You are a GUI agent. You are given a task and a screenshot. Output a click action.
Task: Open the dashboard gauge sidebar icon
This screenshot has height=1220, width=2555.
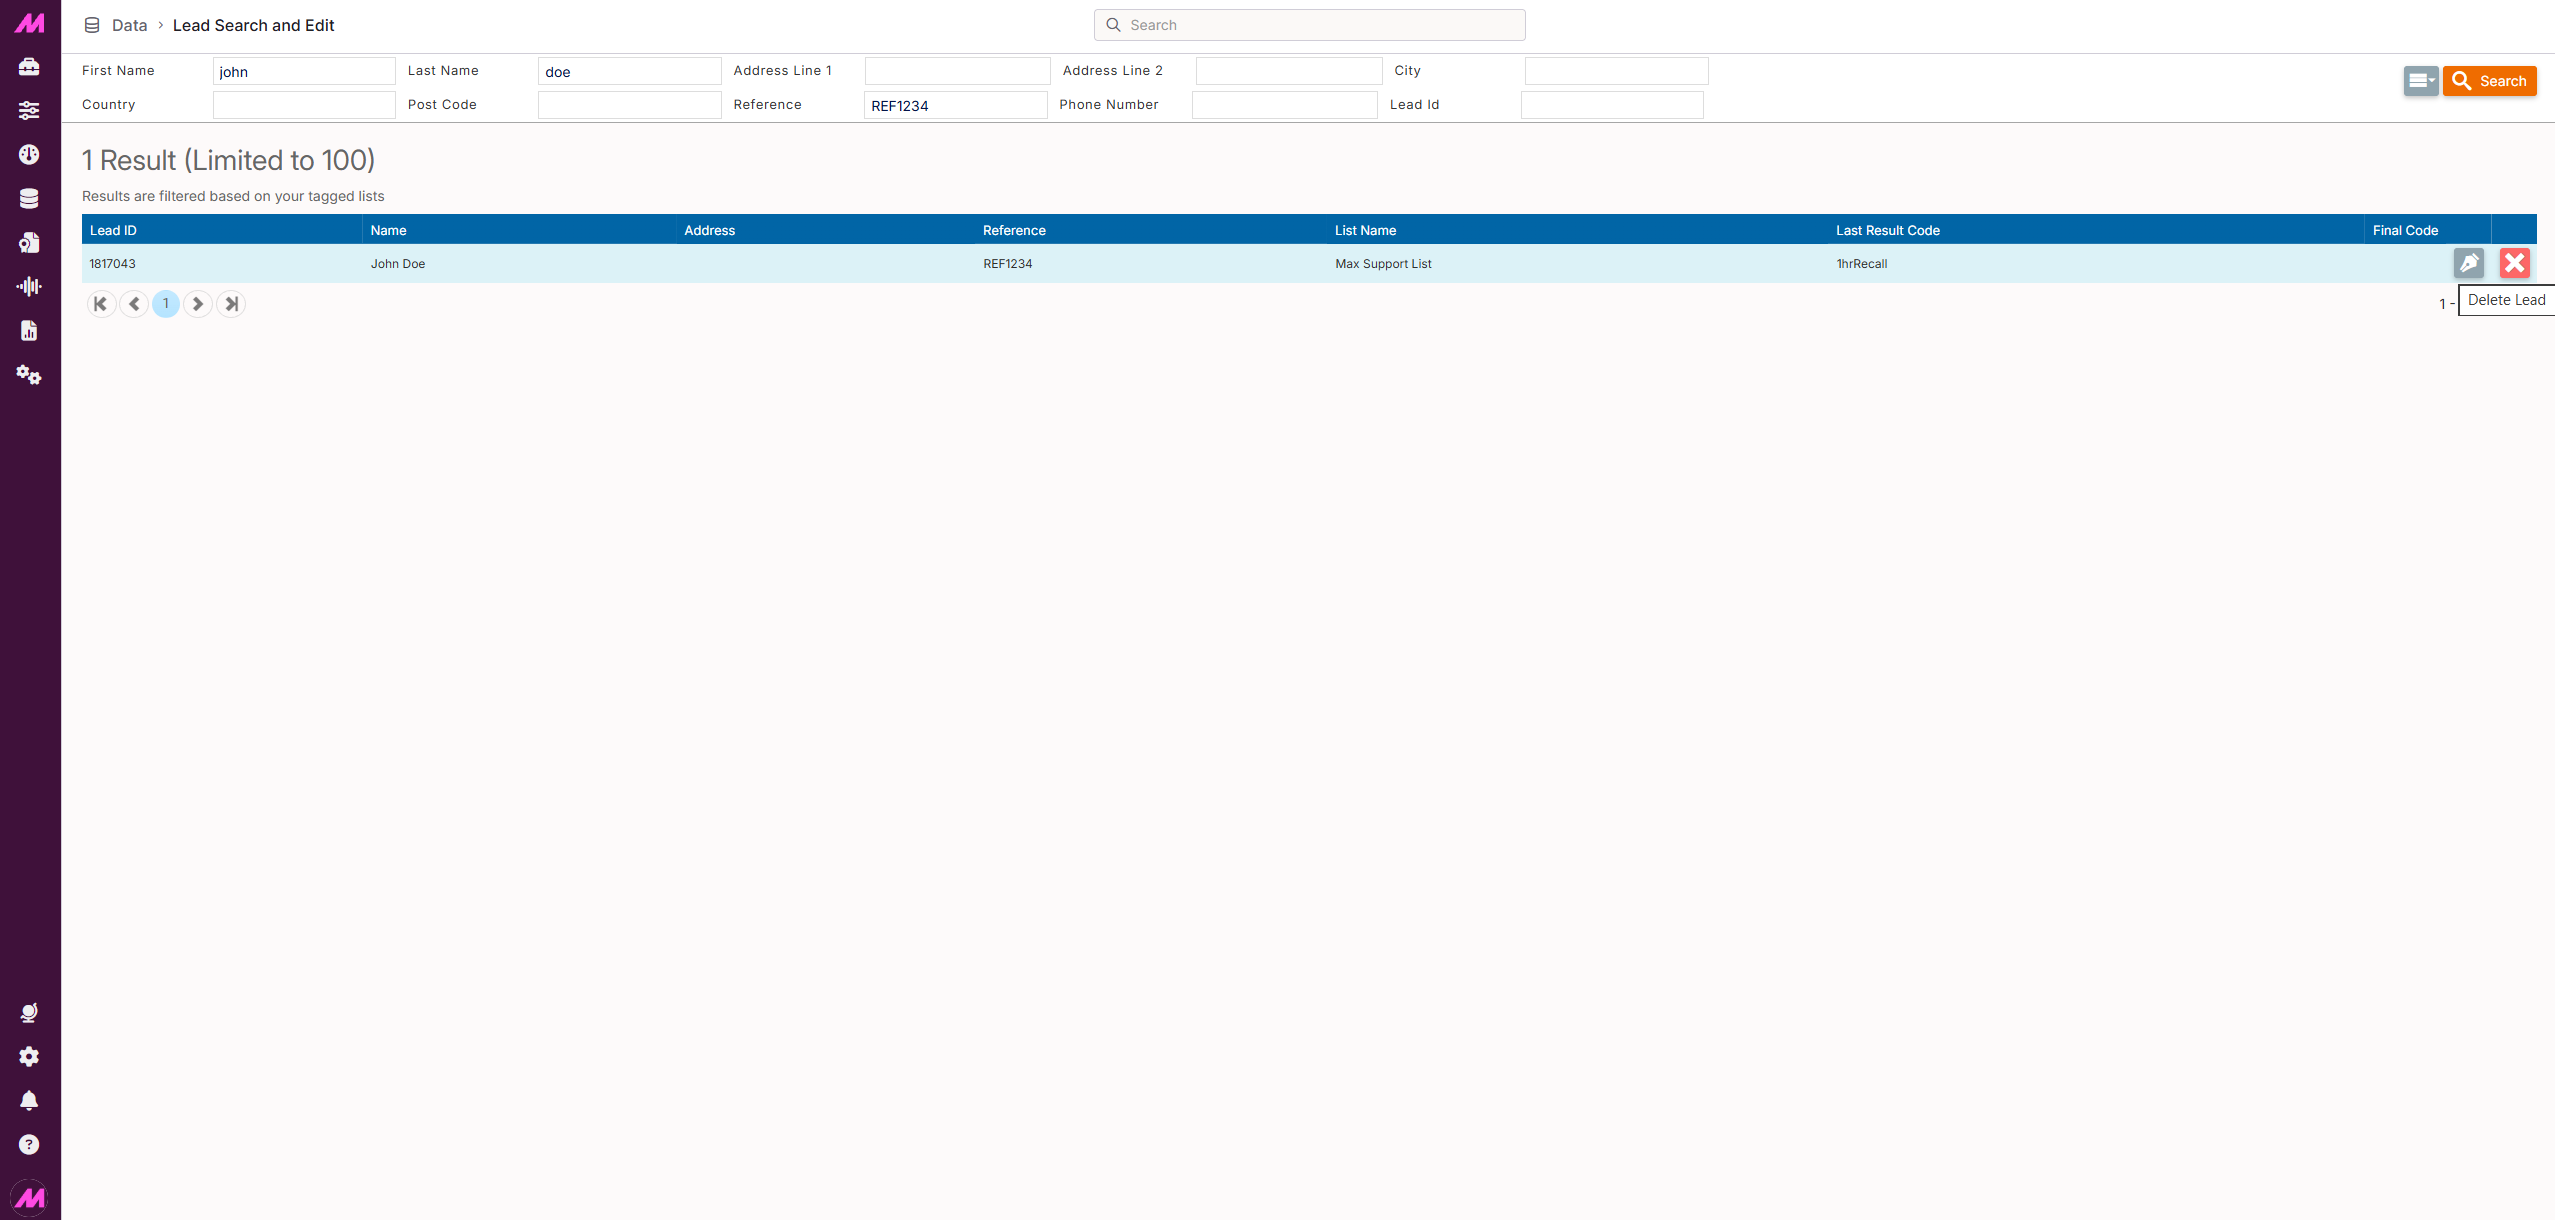pos(29,155)
